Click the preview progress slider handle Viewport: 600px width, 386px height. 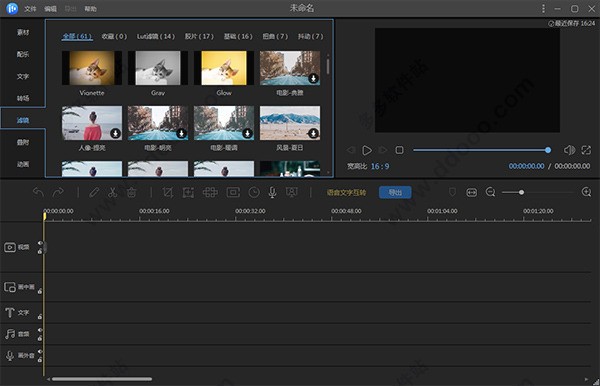548,150
